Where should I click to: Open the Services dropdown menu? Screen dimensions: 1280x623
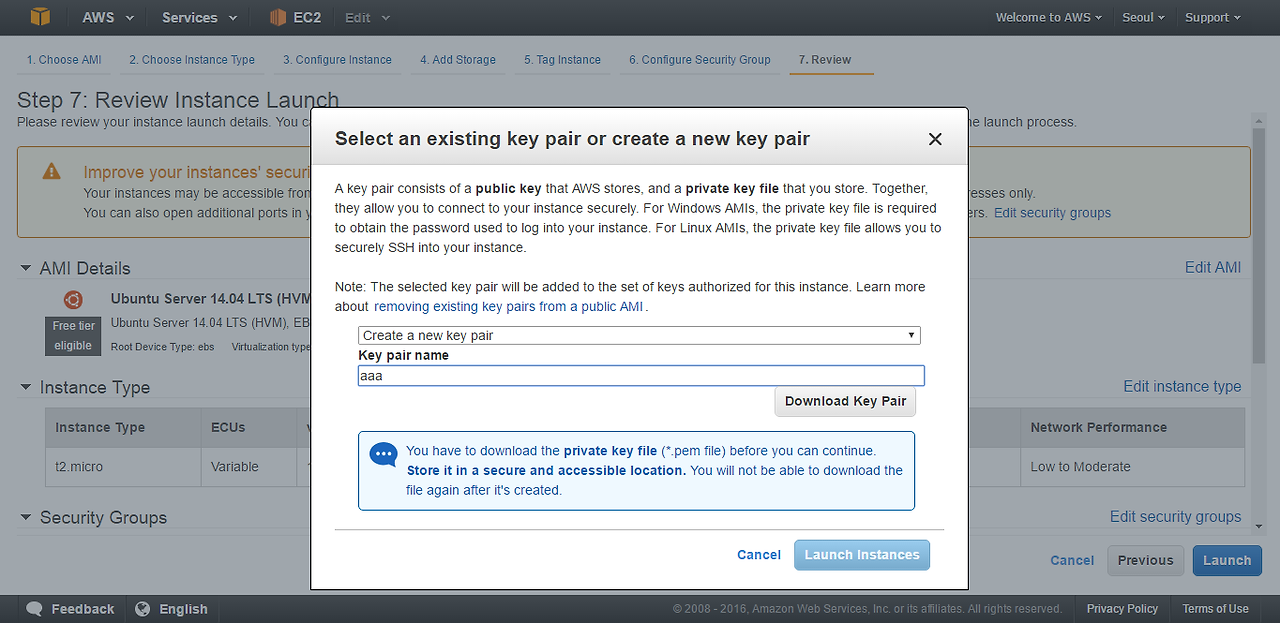(200, 17)
